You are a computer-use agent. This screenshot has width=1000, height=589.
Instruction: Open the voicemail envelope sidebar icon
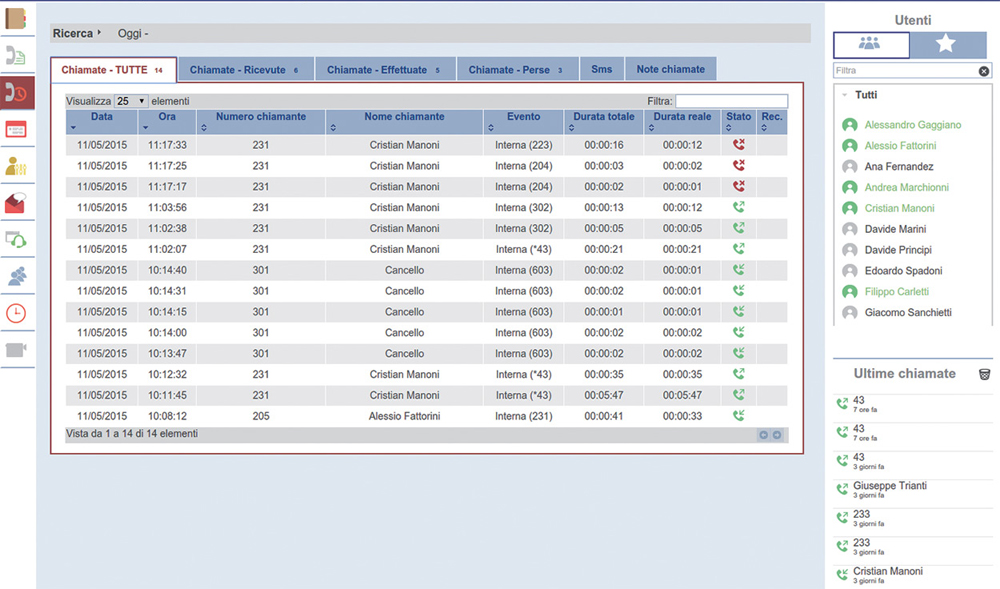pyautogui.click(x=17, y=203)
